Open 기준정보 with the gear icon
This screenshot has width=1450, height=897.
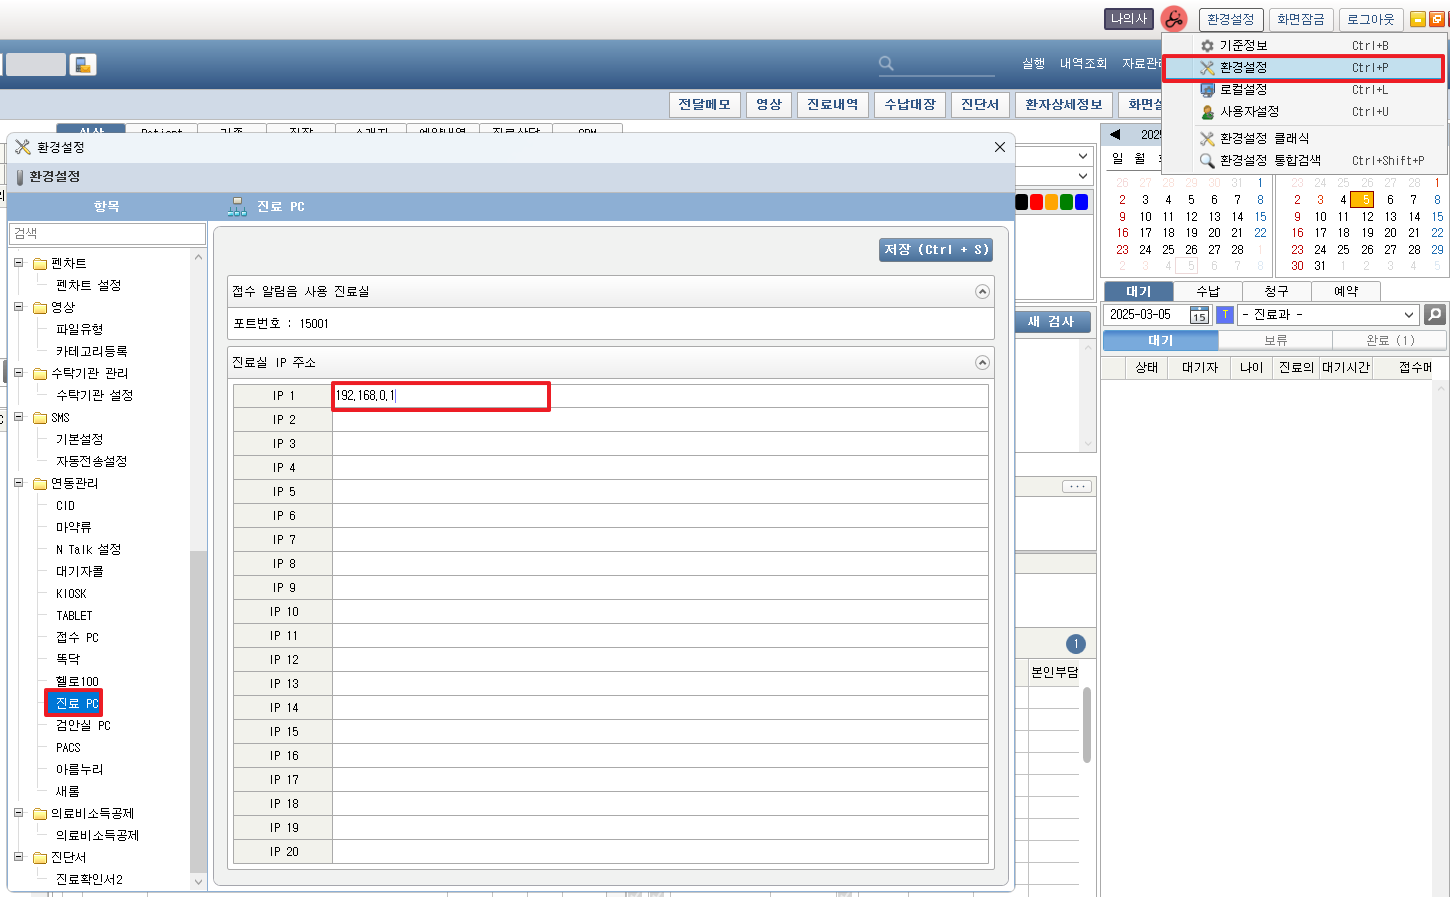pos(1242,46)
